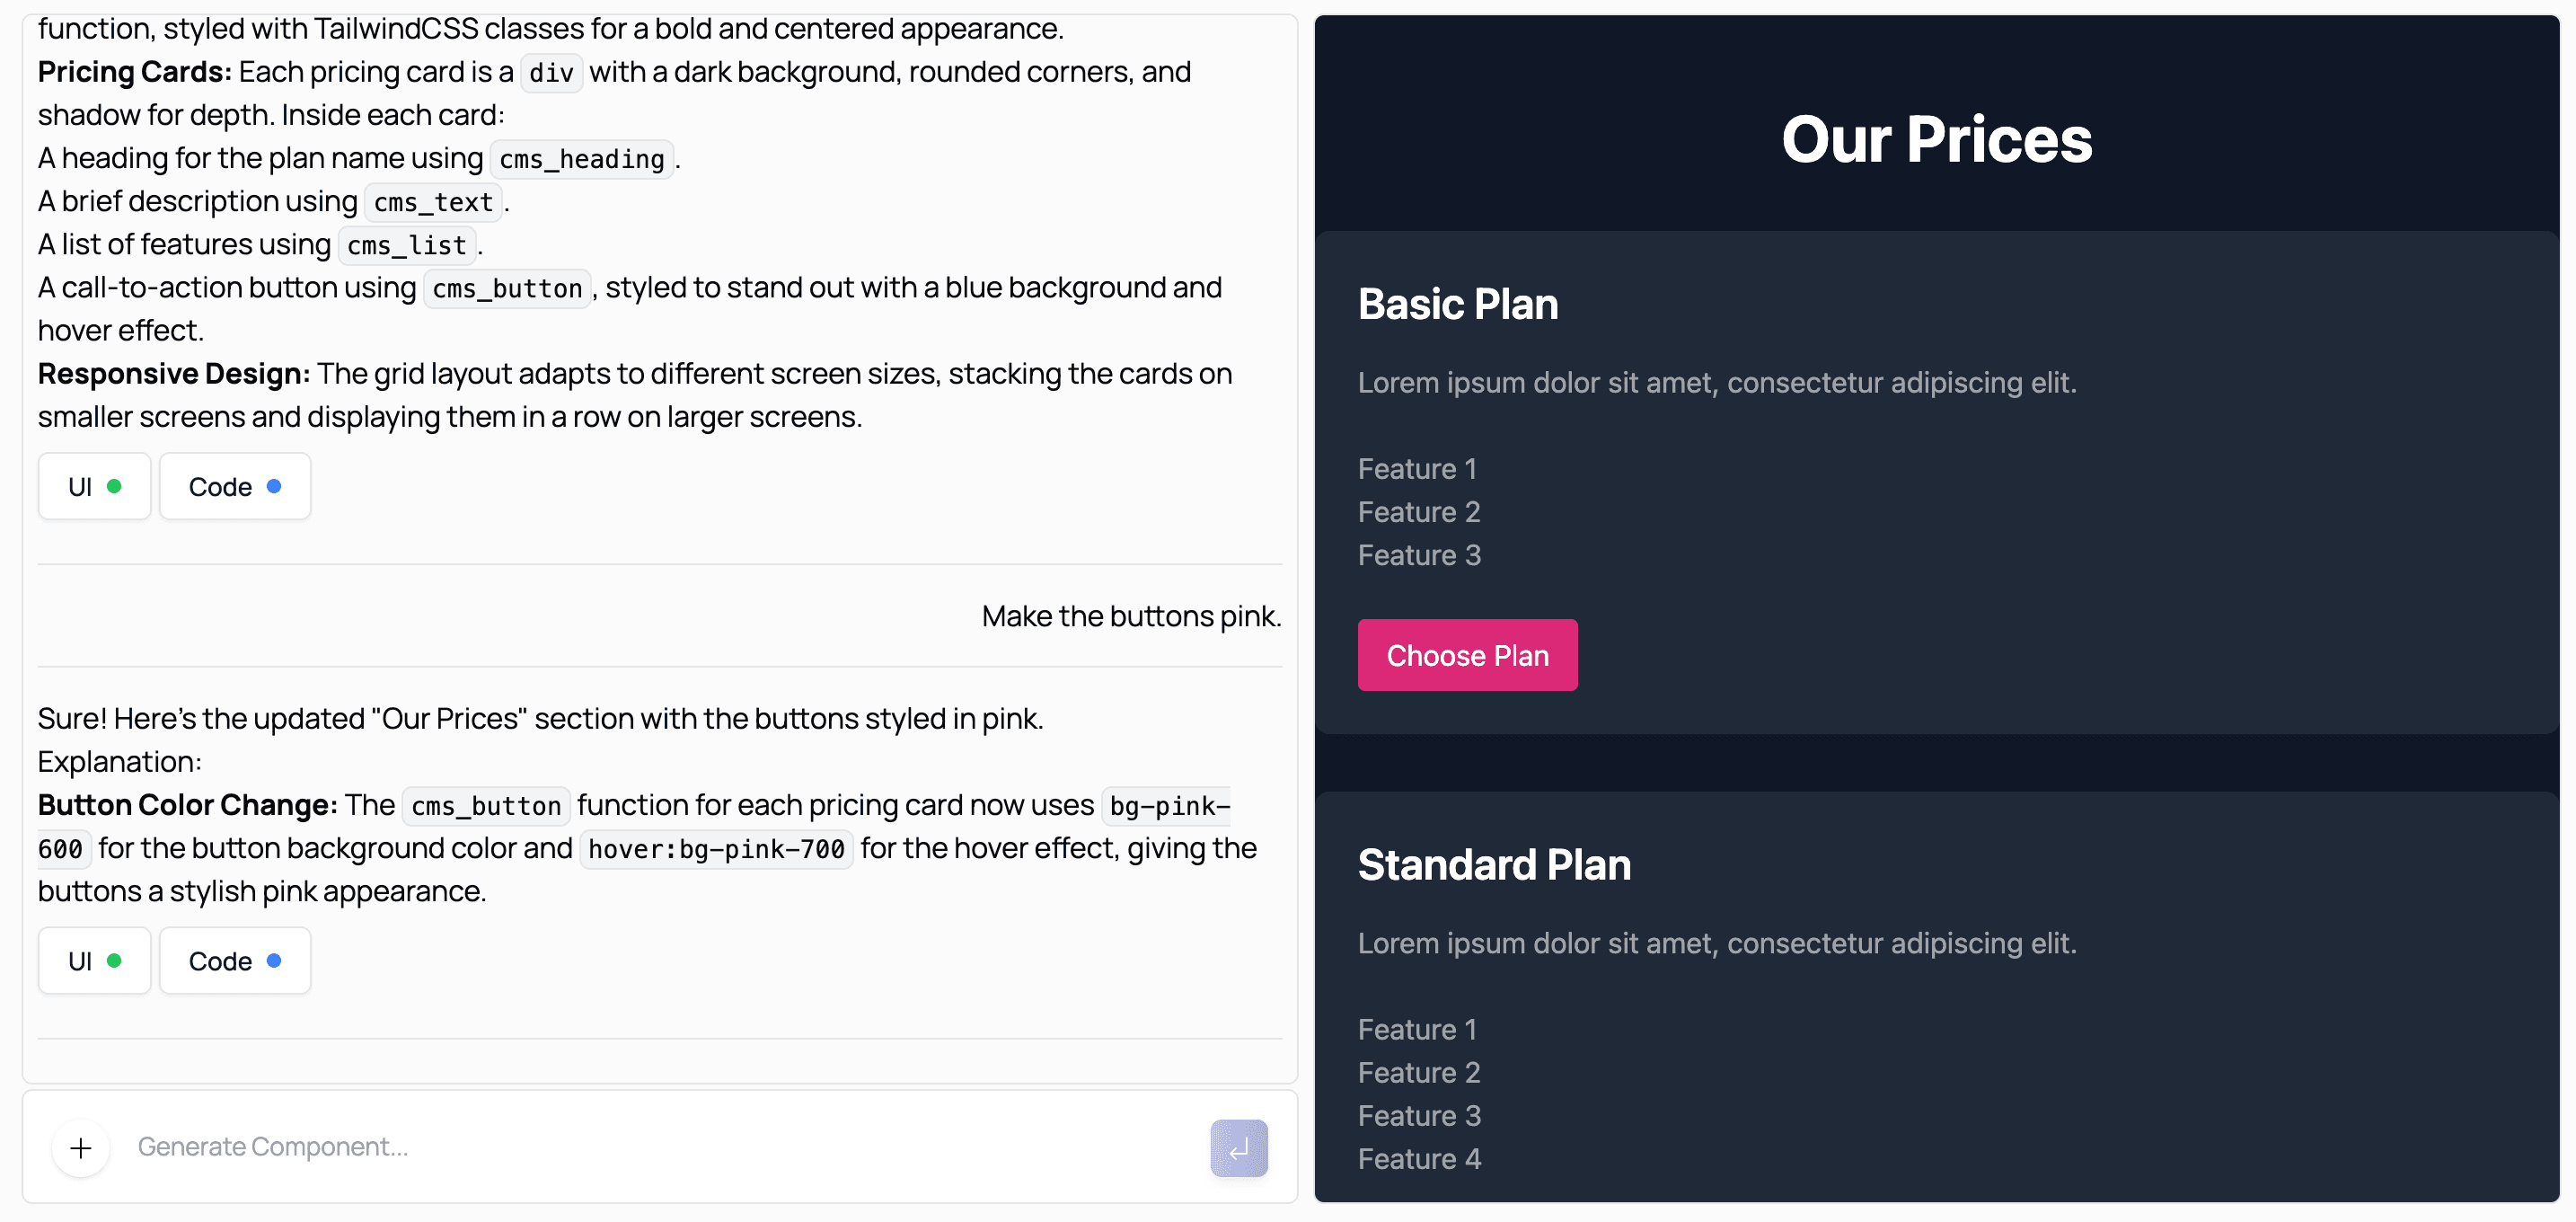2576x1222 pixels.
Task: Click the "Make the buttons pink." message
Action: [1131, 616]
